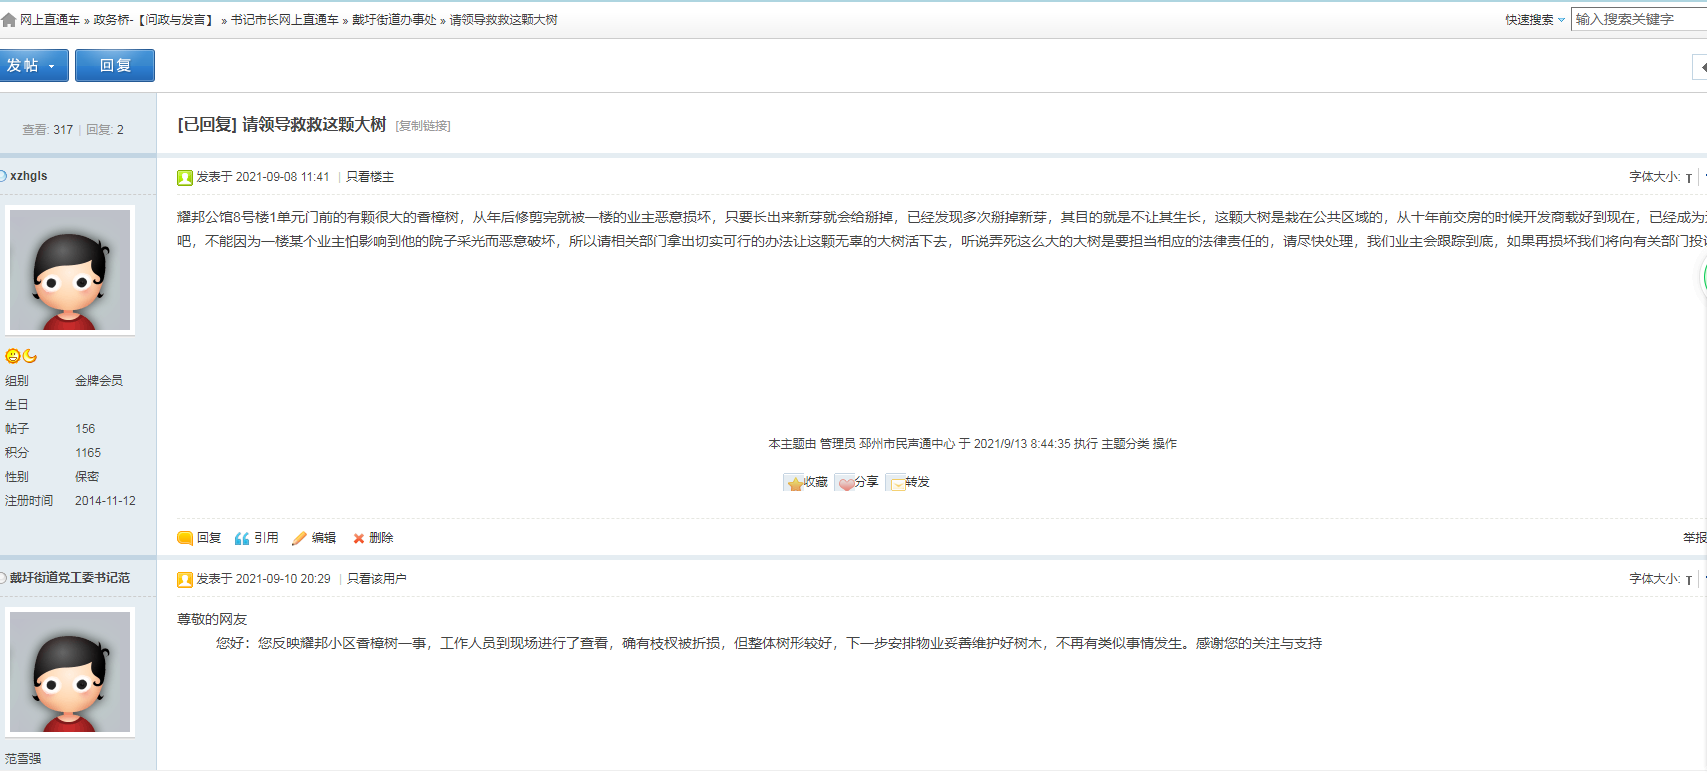Click into the search keyword input field
1707x773 pixels.
[1636, 19]
